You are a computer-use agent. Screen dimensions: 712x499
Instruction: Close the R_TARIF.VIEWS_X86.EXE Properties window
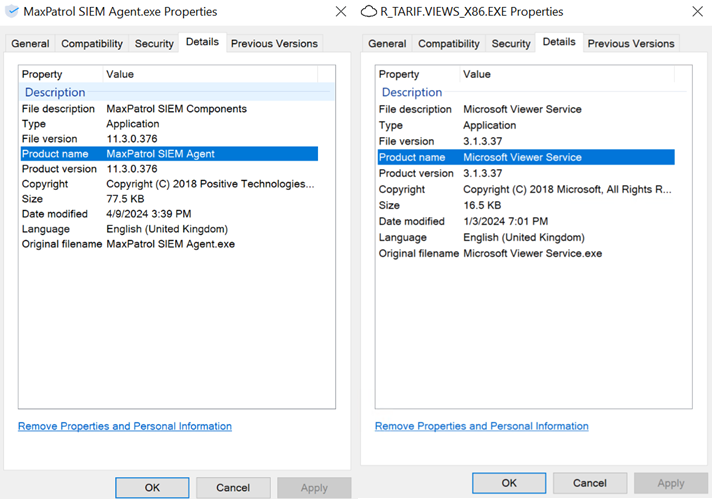pyautogui.click(x=697, y=11)
